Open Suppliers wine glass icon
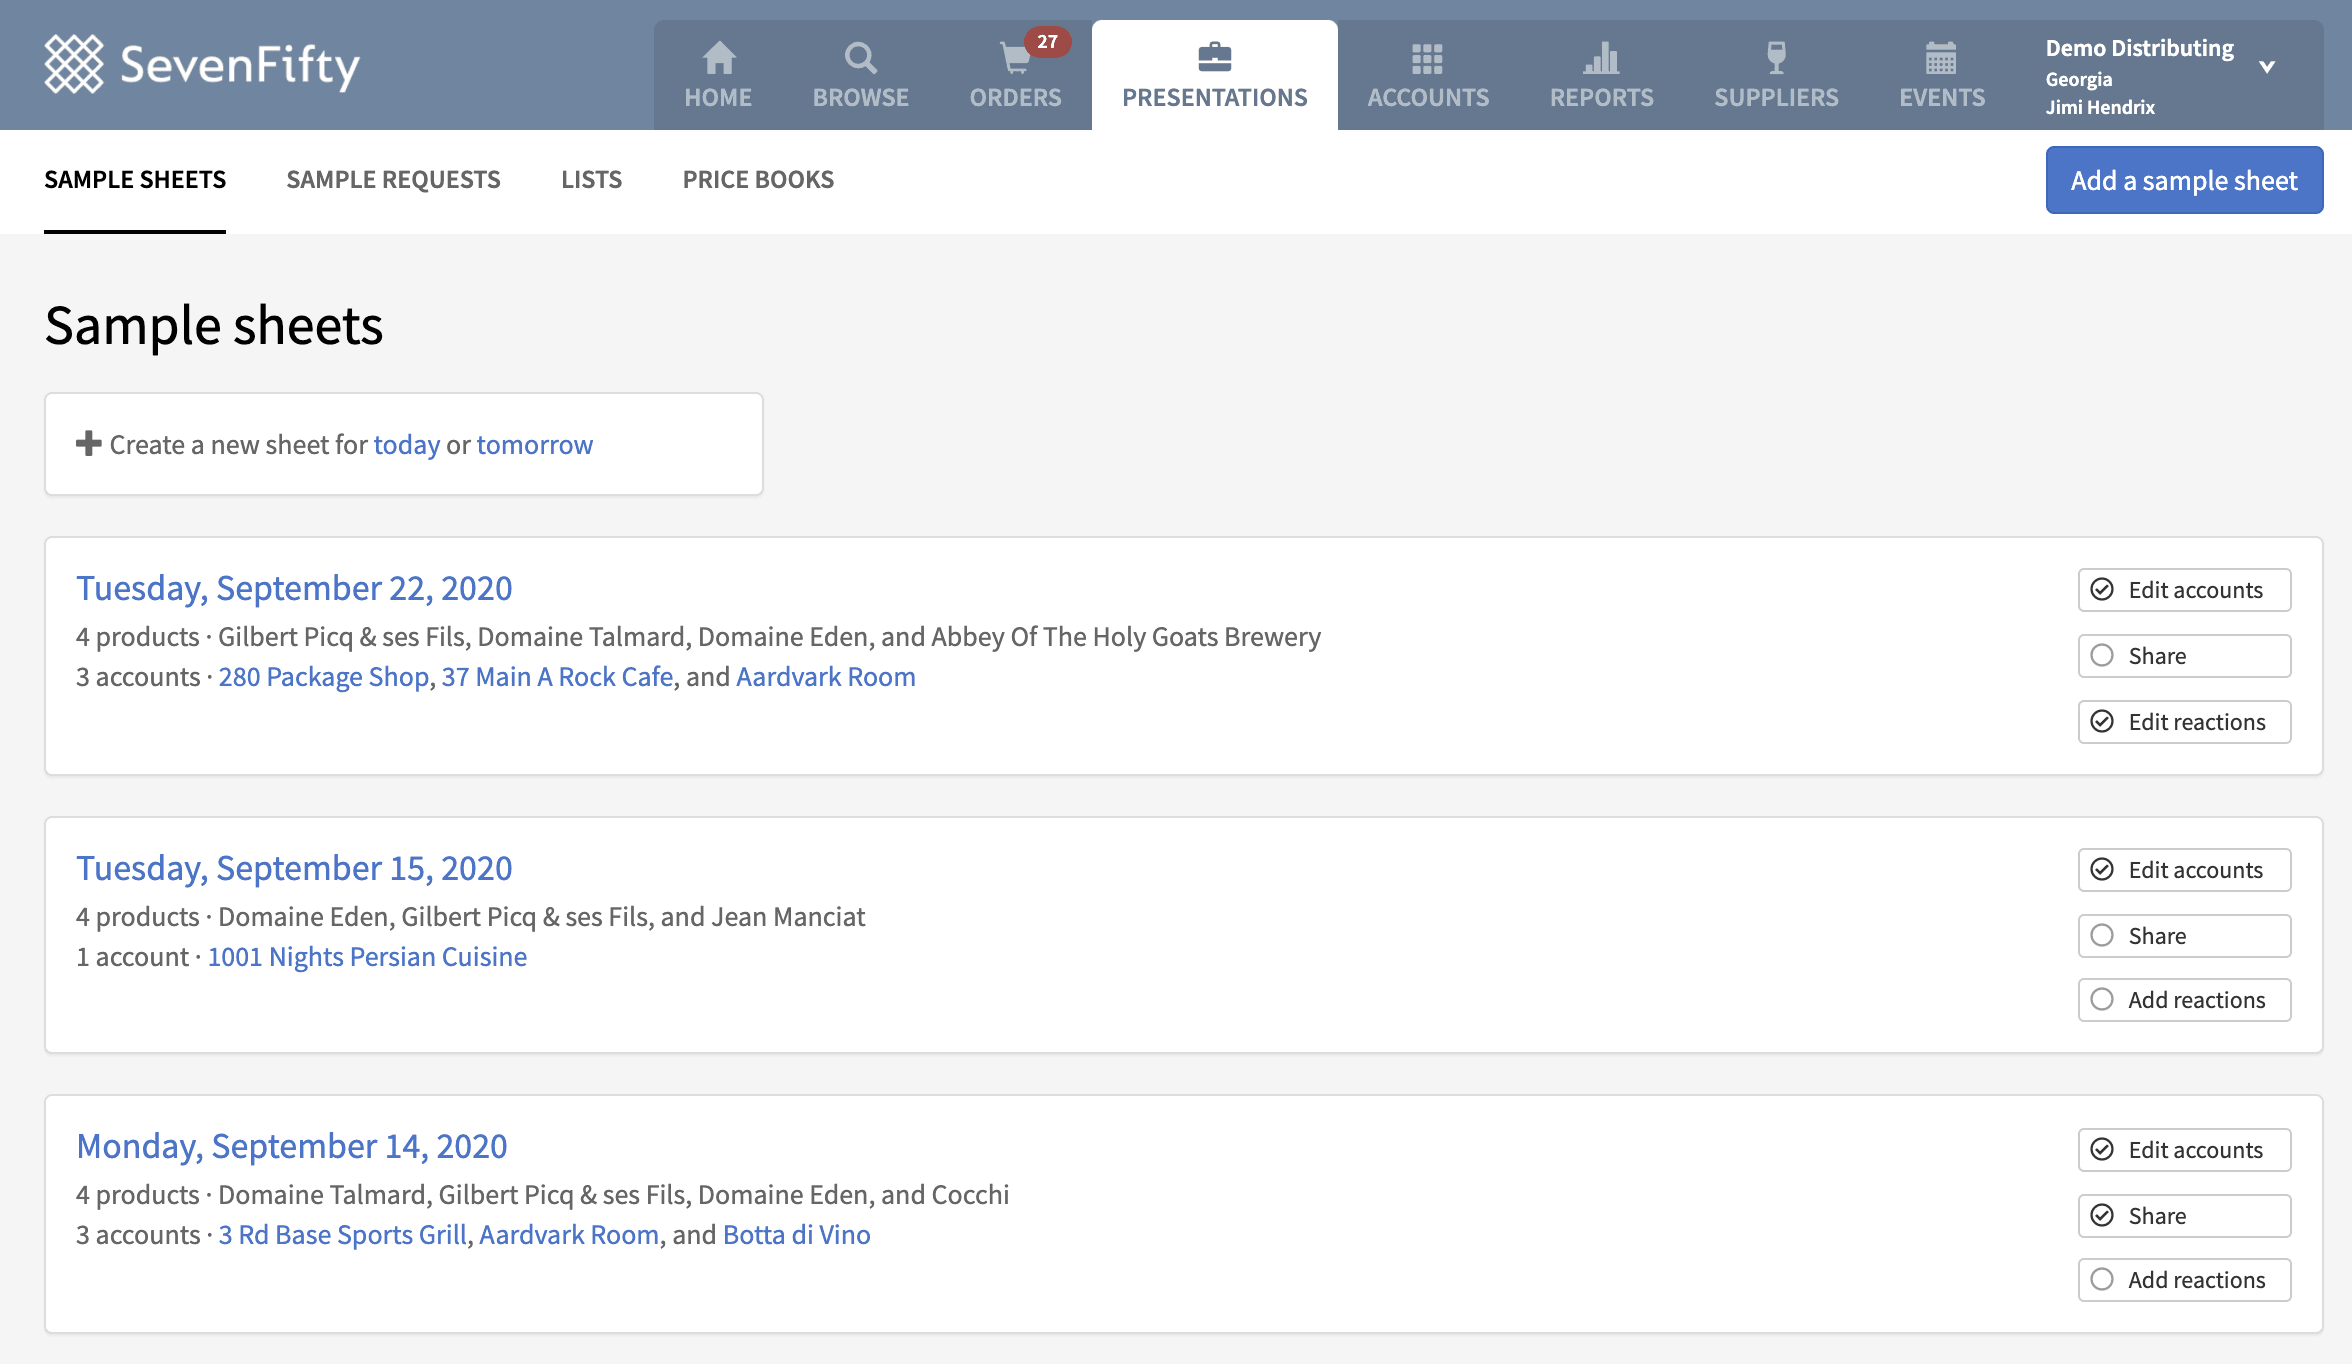Screen dimensions: 2352x1364 click(x=1776, y=58)
